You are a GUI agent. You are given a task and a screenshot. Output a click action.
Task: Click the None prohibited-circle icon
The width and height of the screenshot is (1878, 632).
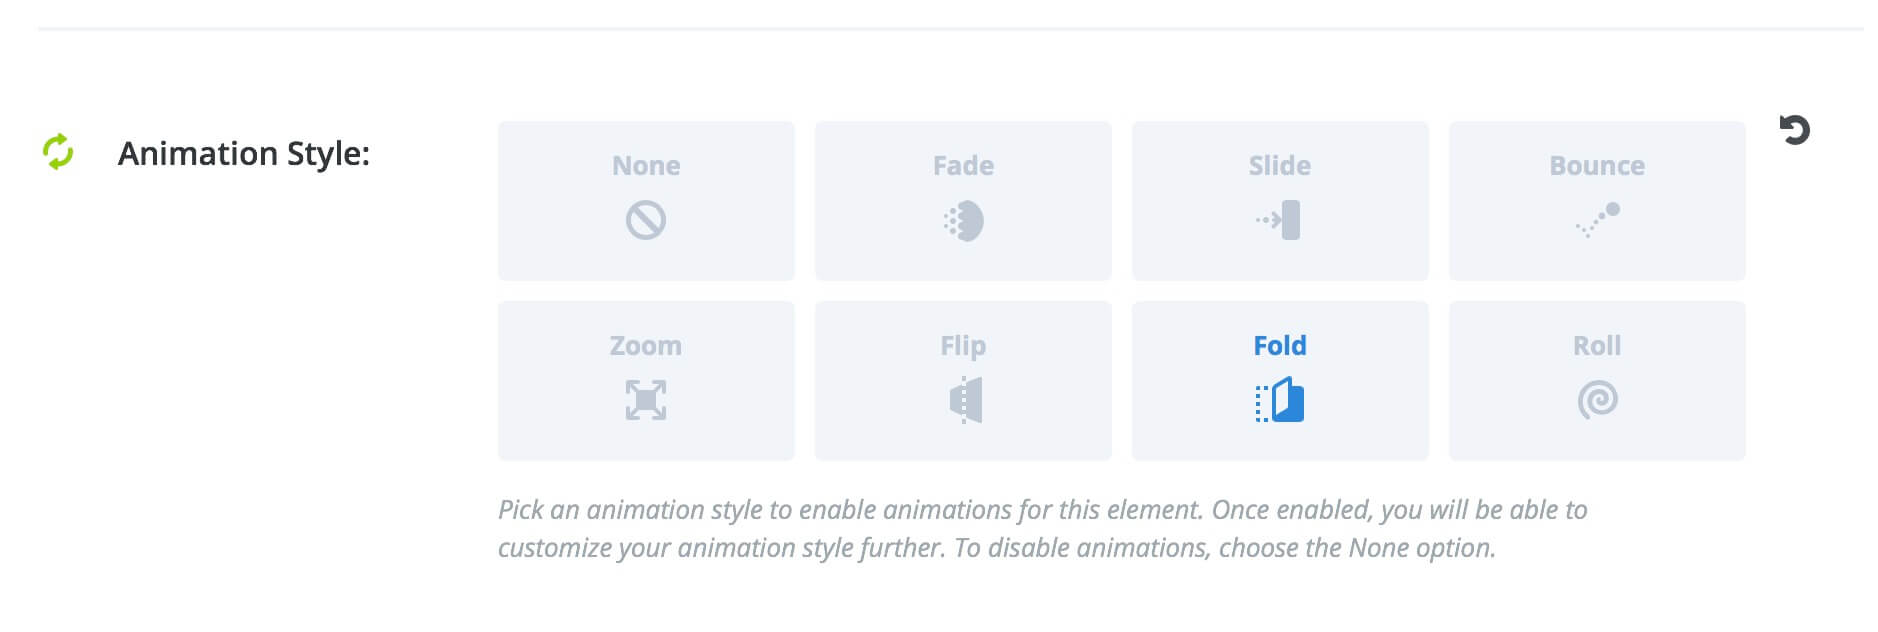[x=646, y=220]
